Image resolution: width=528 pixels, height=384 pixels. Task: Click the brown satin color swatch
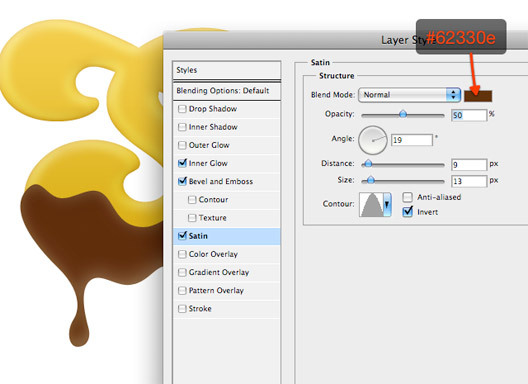[478, 96]
